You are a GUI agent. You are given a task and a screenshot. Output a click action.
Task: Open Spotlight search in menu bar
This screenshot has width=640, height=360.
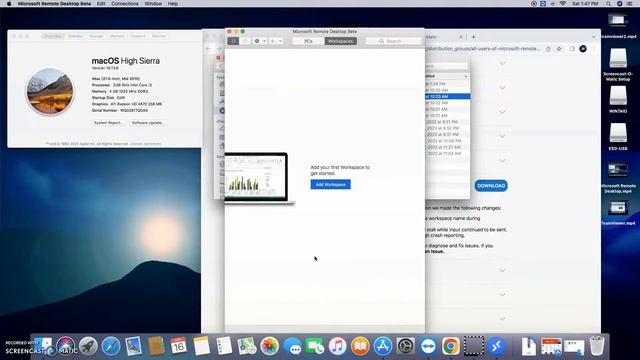pyautogui.click(x=608, y=4)
